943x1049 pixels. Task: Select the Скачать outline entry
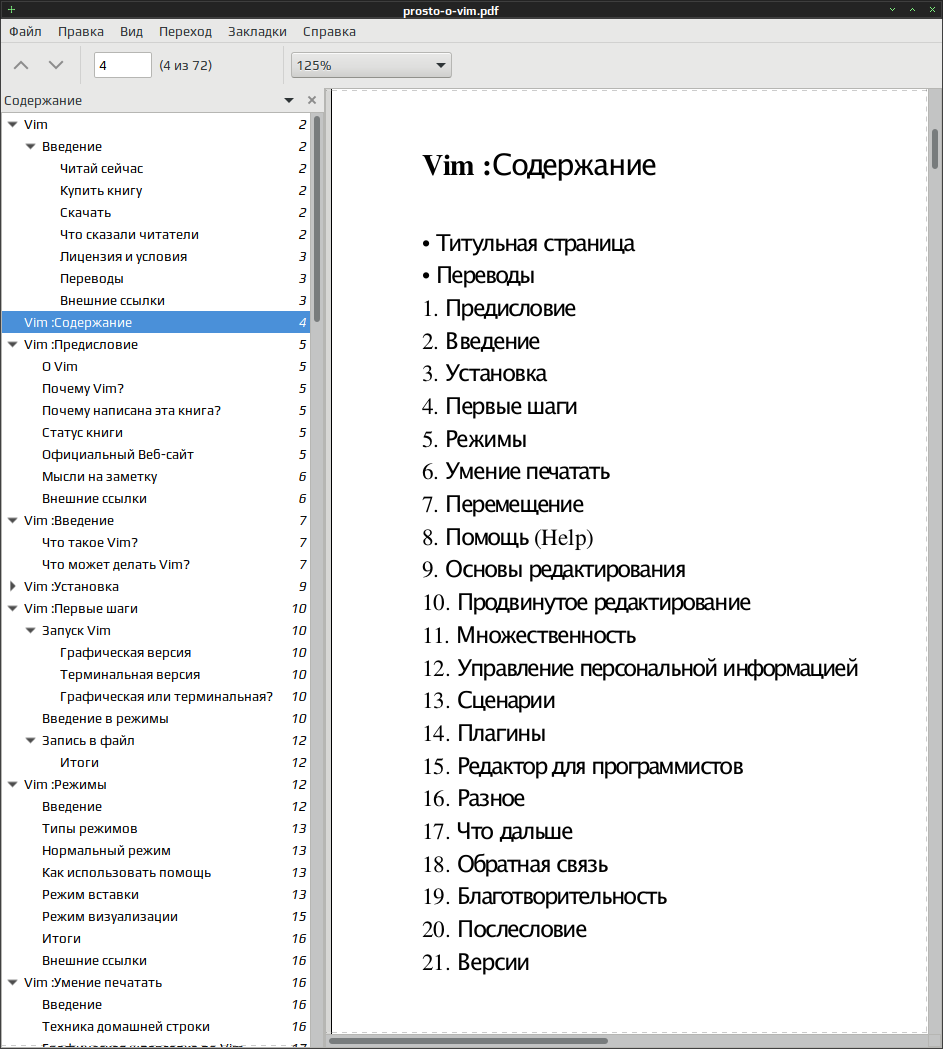[86, 213]
